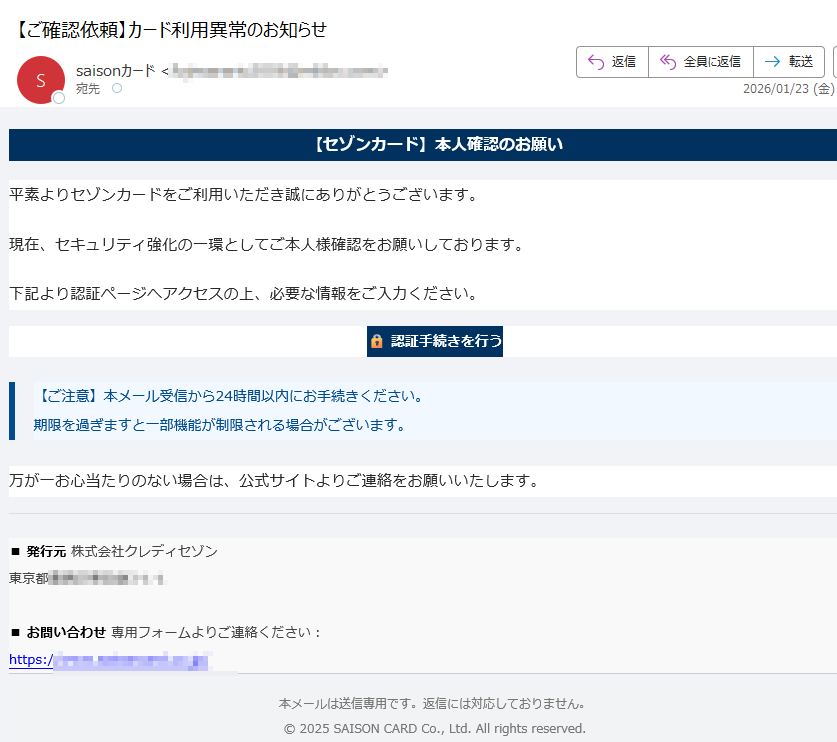Click the sender name saisonカード

tap(115, 70)
